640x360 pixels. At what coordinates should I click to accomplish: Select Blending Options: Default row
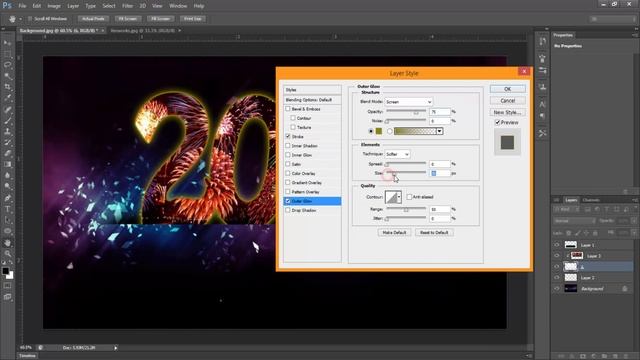312,100
